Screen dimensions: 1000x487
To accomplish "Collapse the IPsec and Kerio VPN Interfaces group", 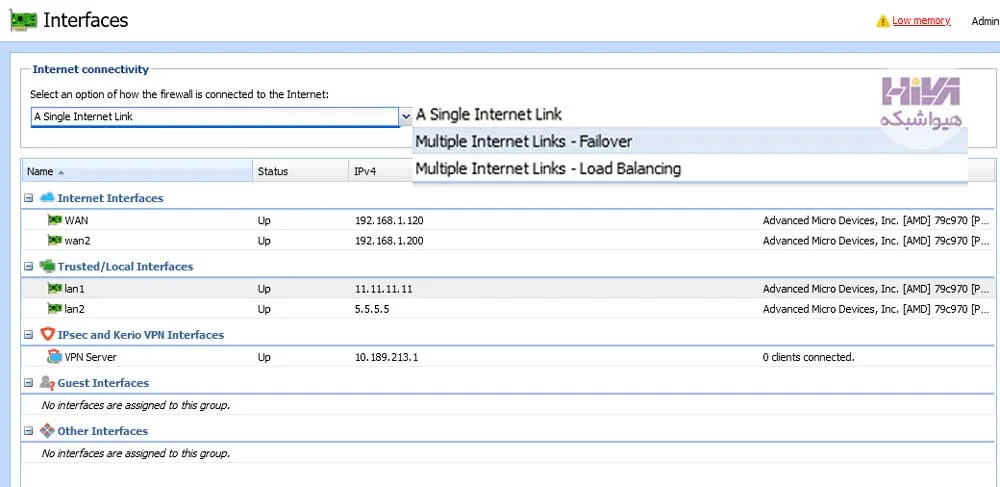I will coord(28,335).
